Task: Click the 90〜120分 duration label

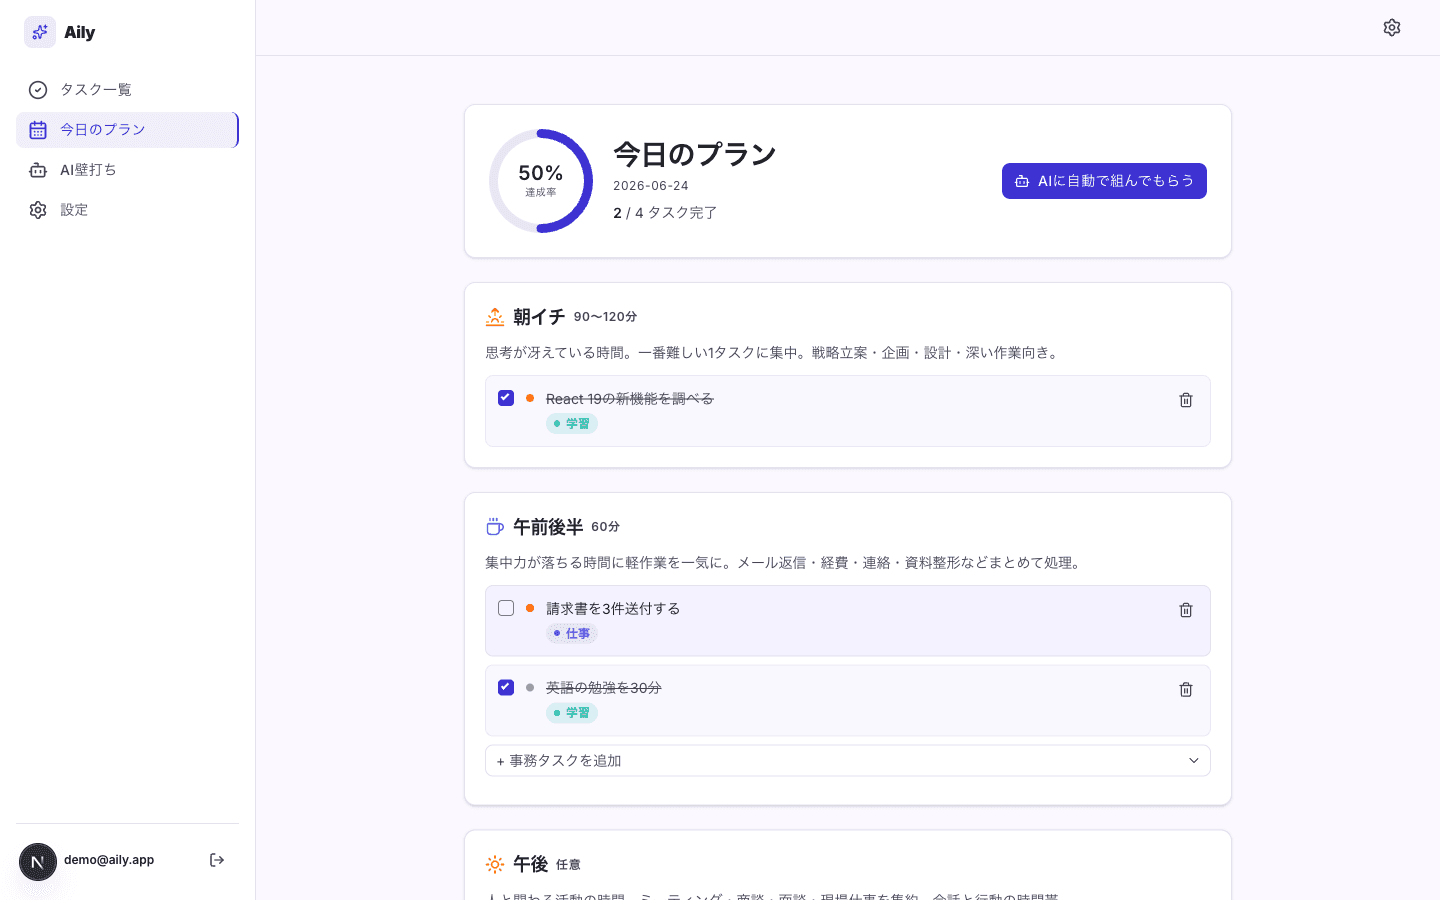Action: (605, 317)
